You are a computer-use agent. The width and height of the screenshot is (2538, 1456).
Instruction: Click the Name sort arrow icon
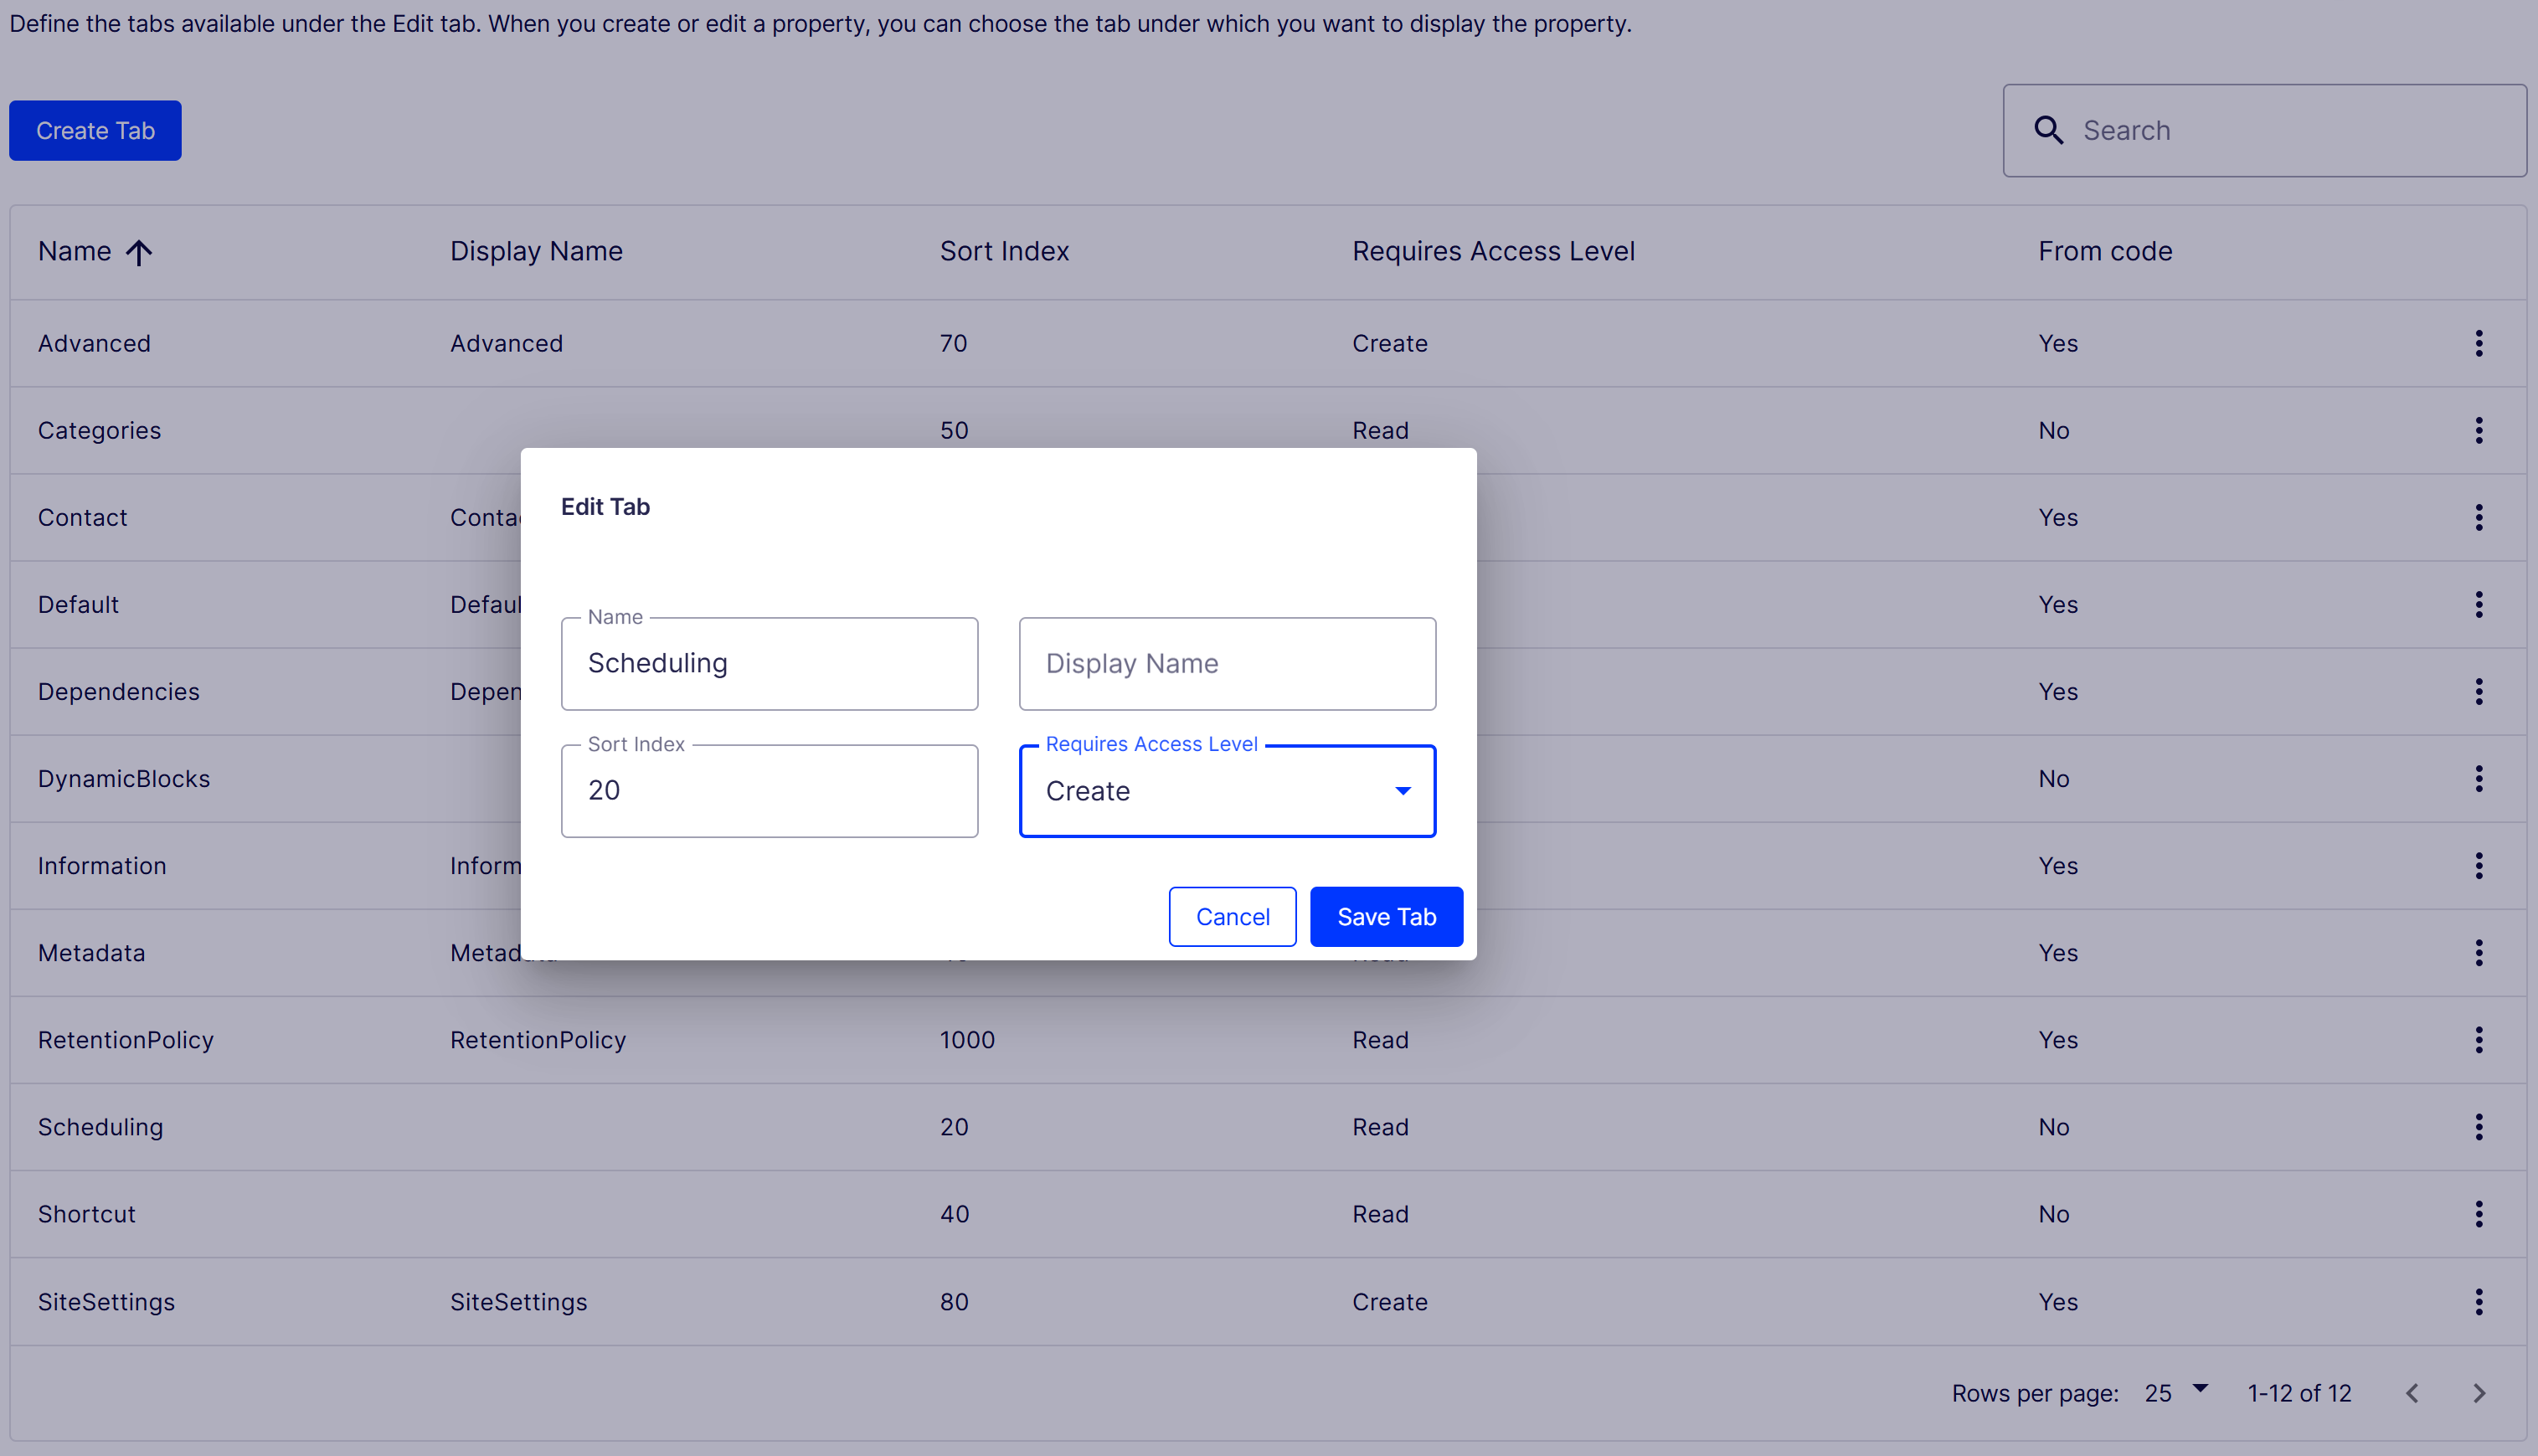(139, 252)
